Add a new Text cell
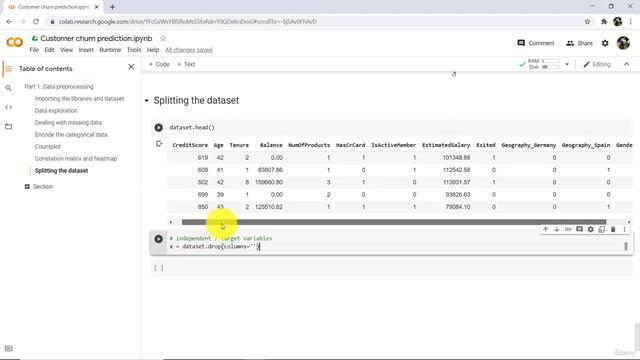 tap(186, 64)
